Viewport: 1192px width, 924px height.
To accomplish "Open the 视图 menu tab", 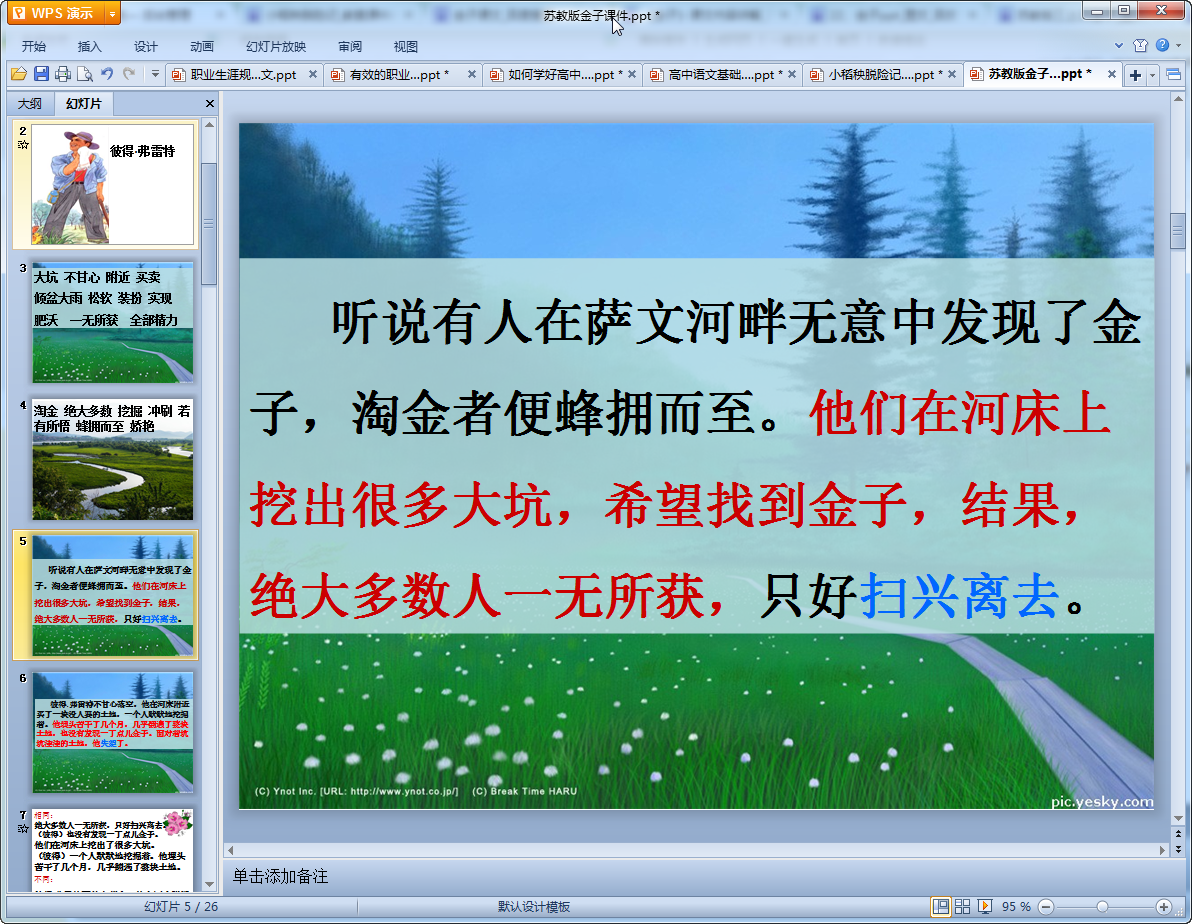I will (x=405, y=46).
